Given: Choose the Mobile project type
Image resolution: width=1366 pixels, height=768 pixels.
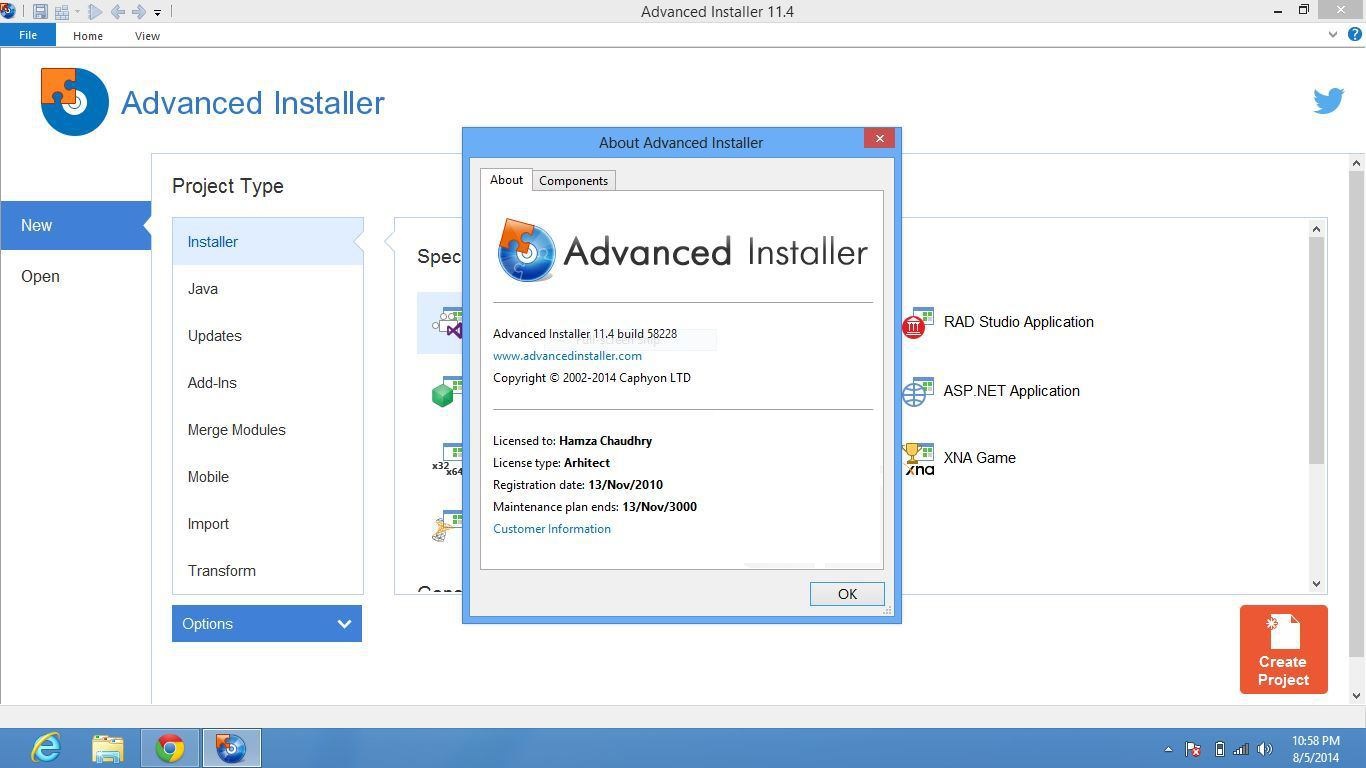Looking at the screenshot, I should point(267,477).
